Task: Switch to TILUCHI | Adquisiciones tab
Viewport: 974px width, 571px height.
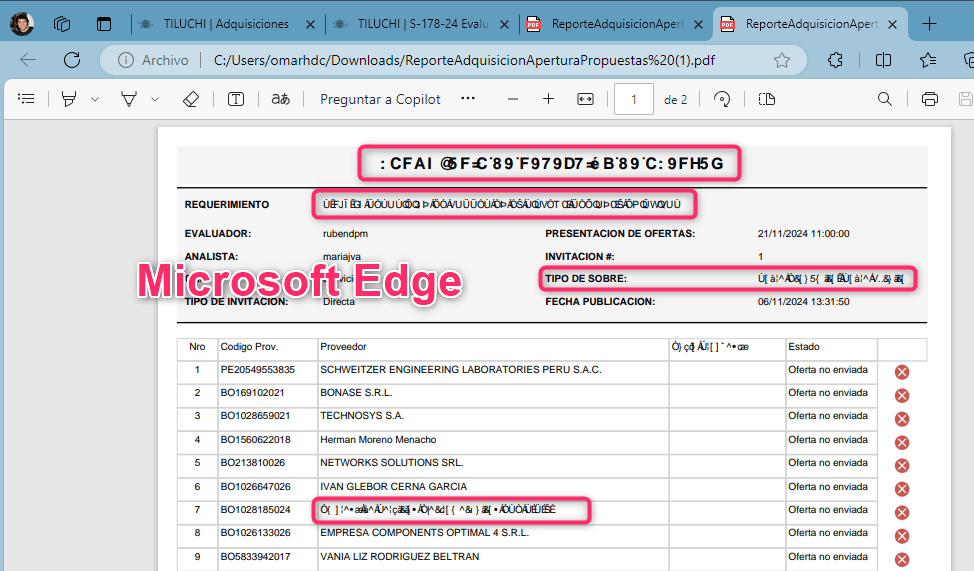Action: [226, 24]
